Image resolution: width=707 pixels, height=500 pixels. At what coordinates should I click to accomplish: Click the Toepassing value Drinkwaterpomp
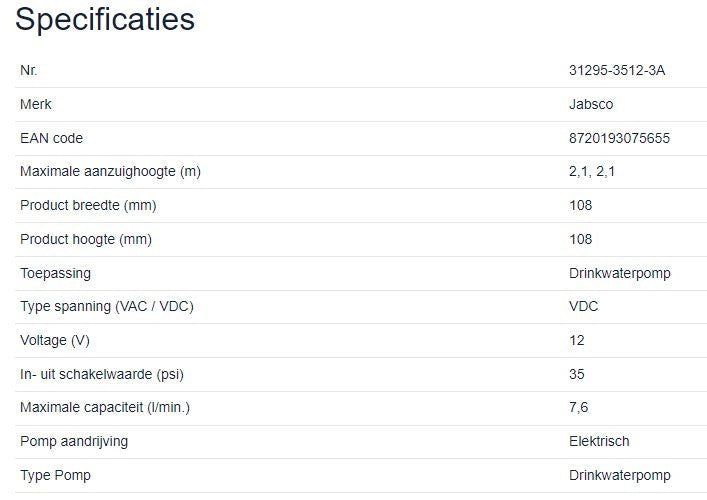pyautogui.click(x=619, y=273)
